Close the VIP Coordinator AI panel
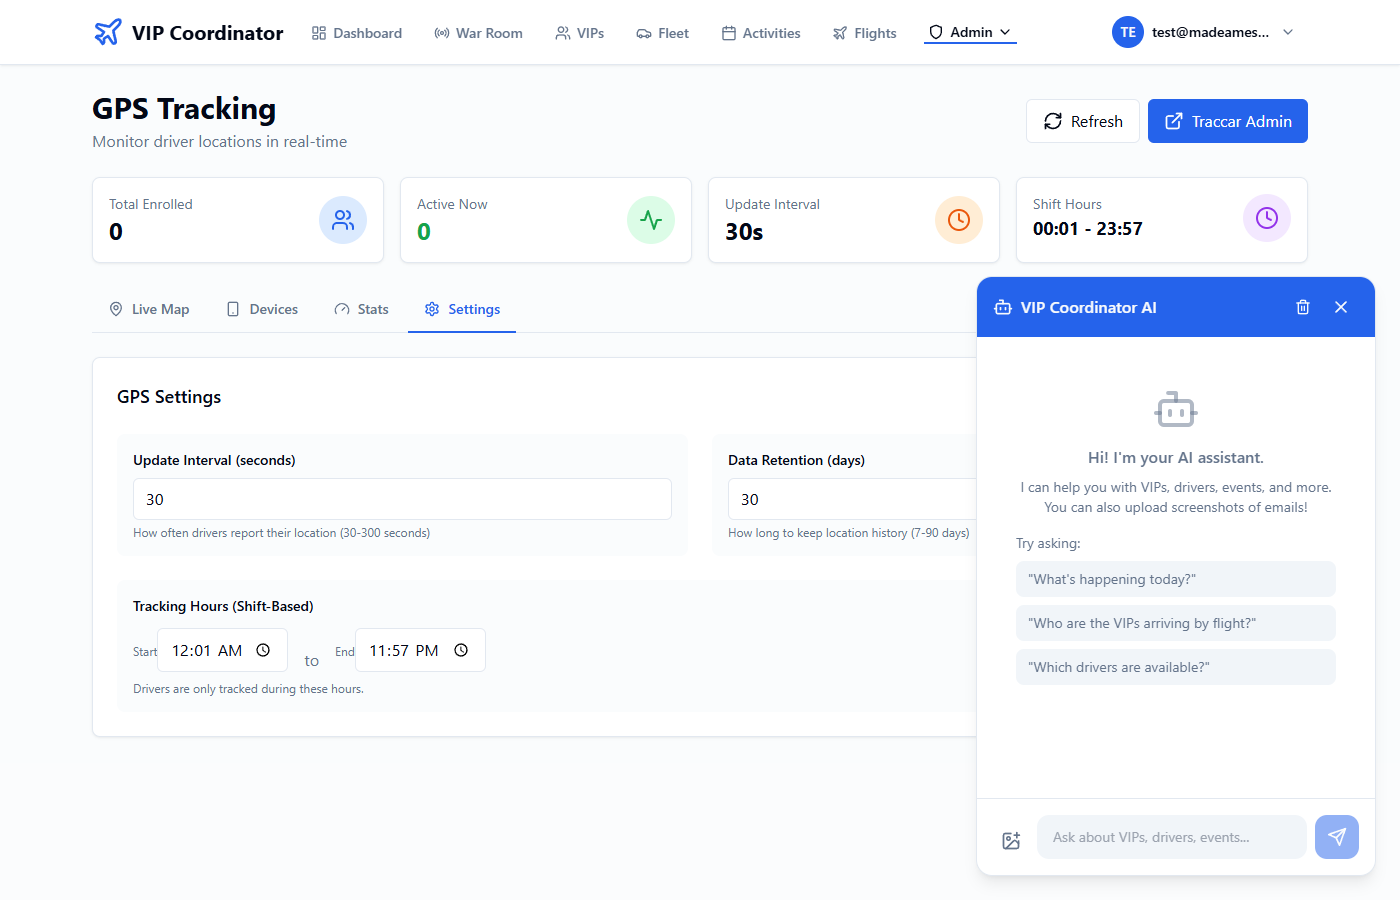Screen dimensions: 1400x900 coord(1341,307)
